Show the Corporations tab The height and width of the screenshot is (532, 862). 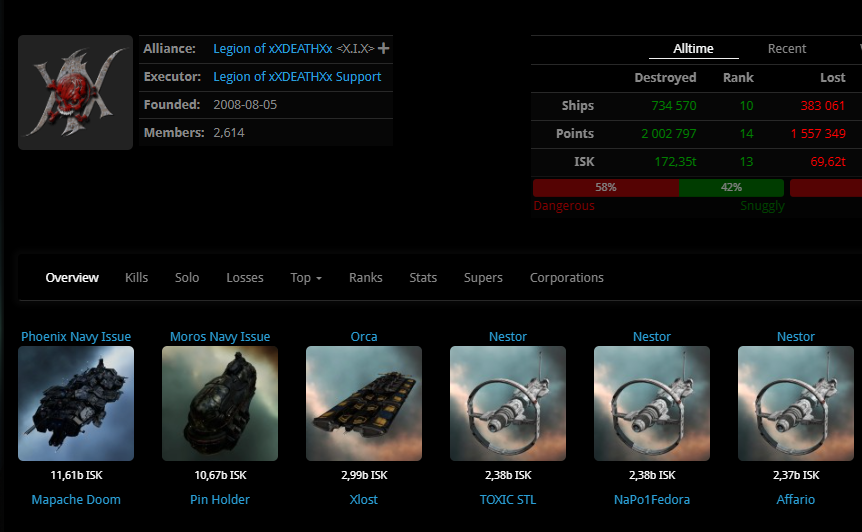coord(567,277)
